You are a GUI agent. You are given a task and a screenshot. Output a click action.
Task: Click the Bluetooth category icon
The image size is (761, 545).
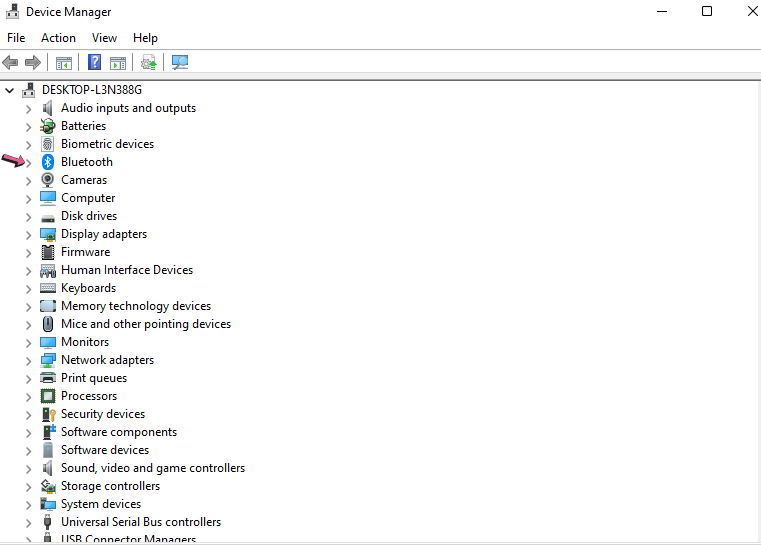pos(48,162)
